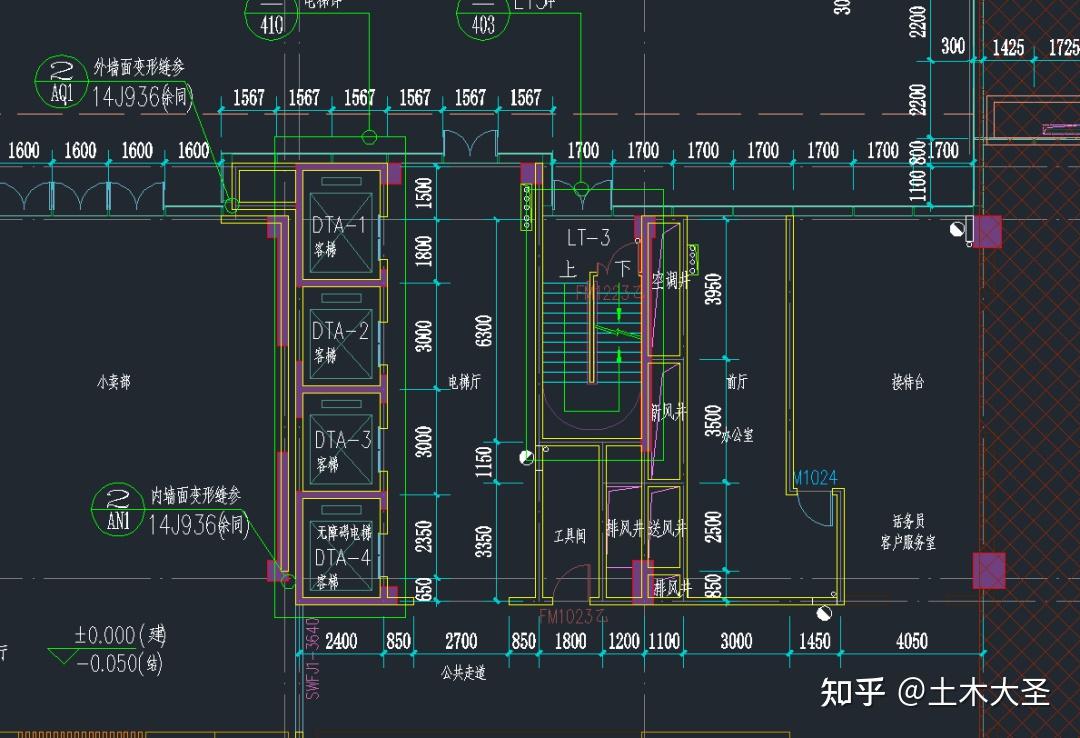Select the FM1223乙 door tag on stairs

(609, 294)
